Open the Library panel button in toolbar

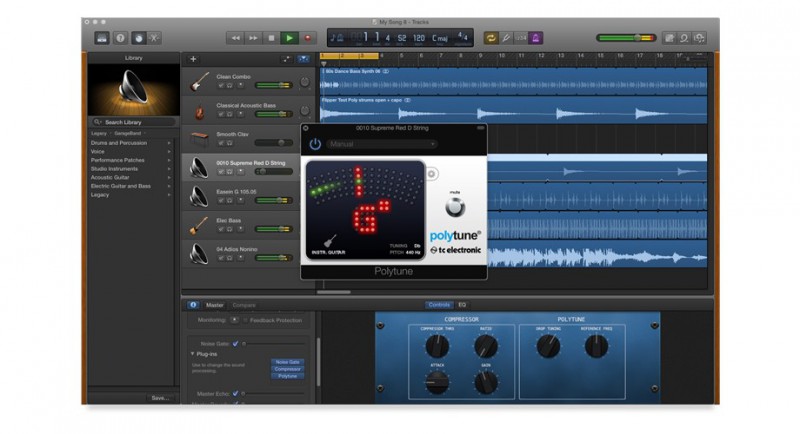102,38
